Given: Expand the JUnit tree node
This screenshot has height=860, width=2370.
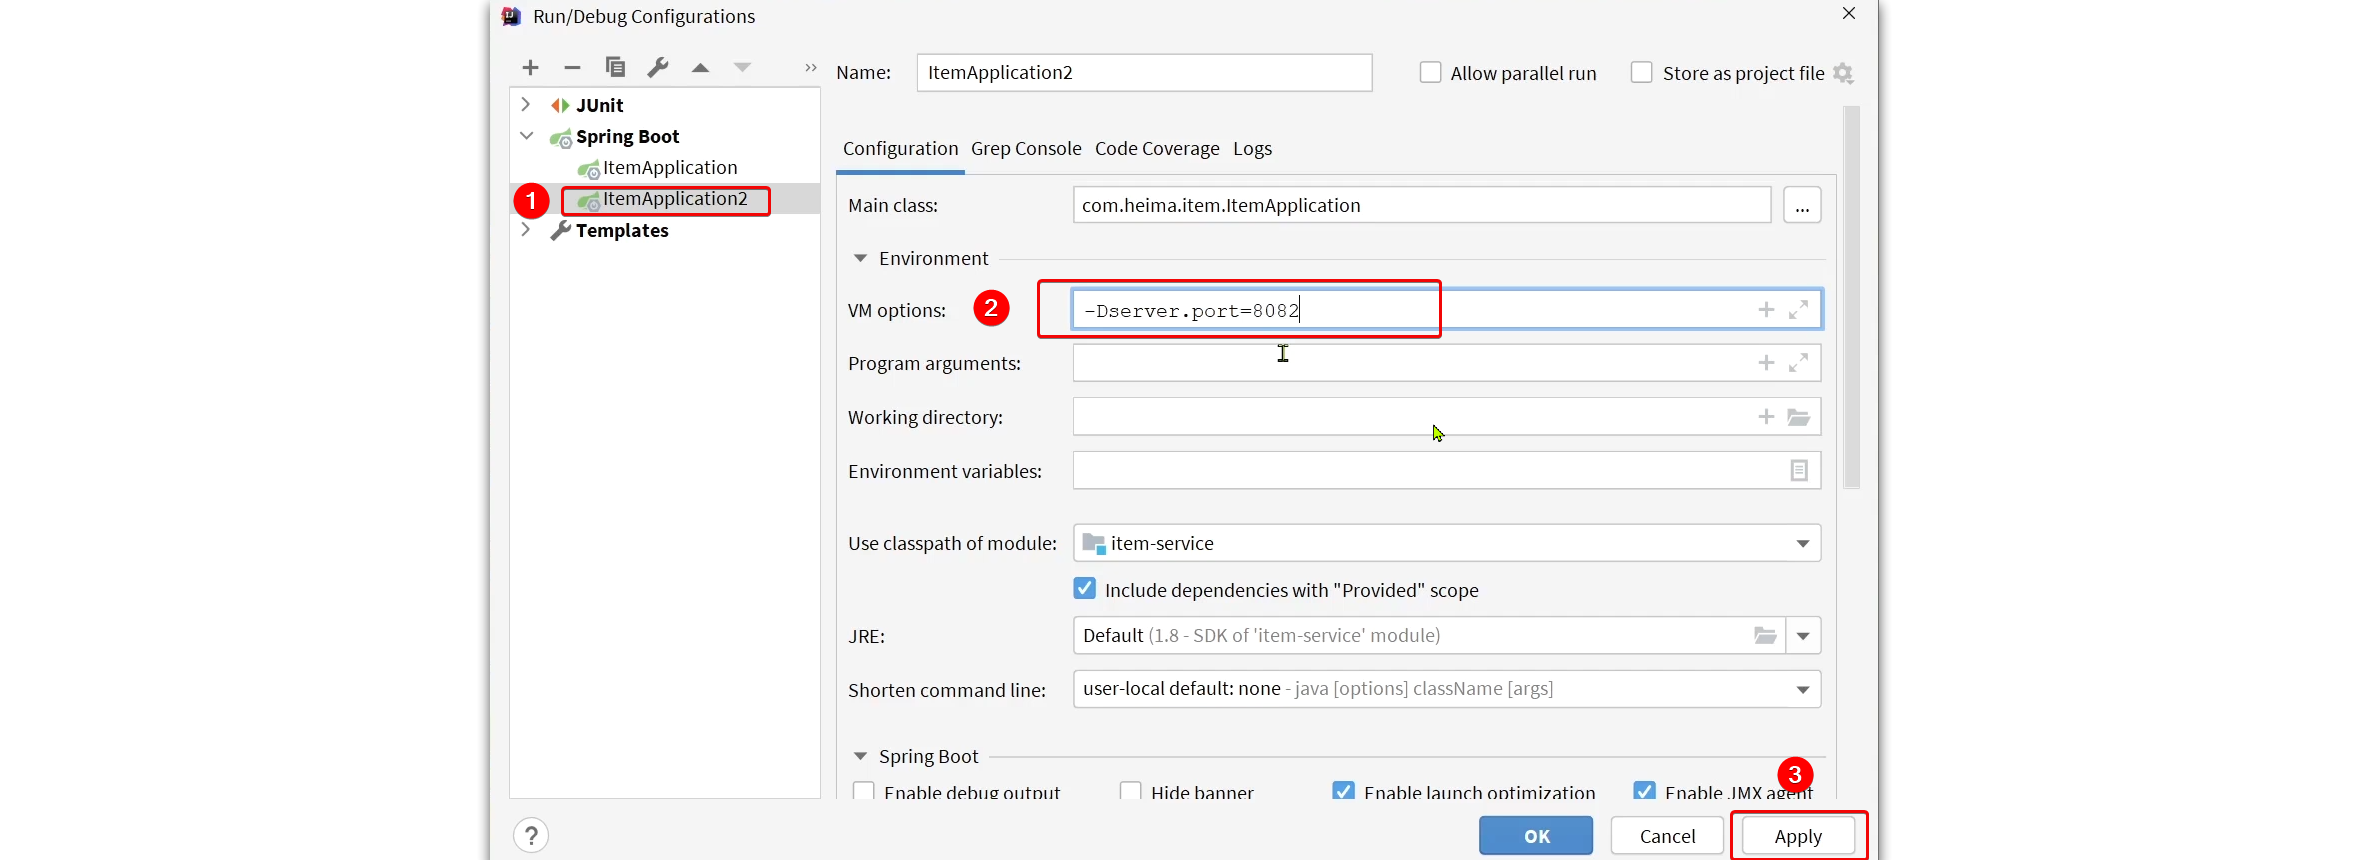Looking at the screenshot, I should point(526,105).
